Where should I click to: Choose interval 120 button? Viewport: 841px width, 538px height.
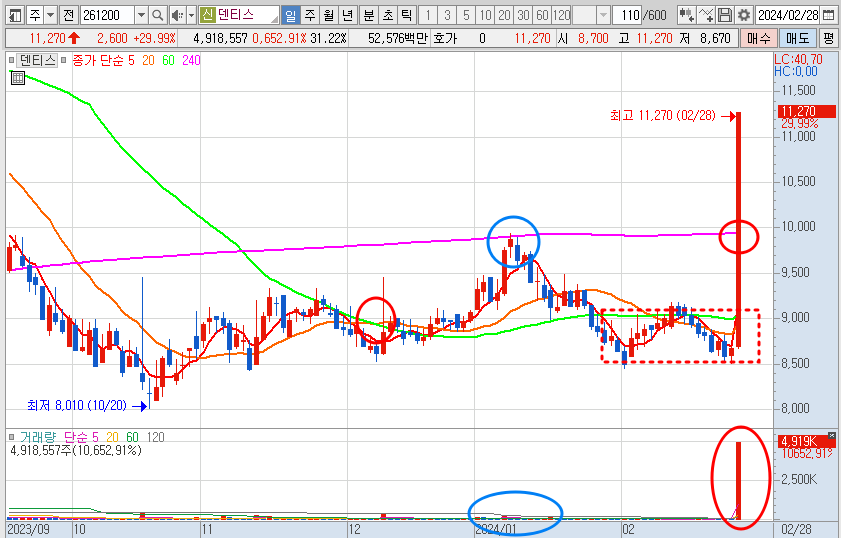[562, 15]
